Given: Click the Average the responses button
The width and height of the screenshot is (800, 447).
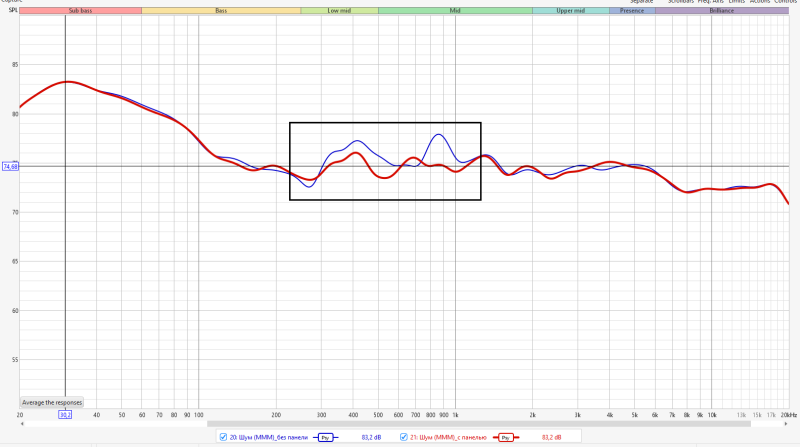Looking at the screenshot, I should 52,403.
